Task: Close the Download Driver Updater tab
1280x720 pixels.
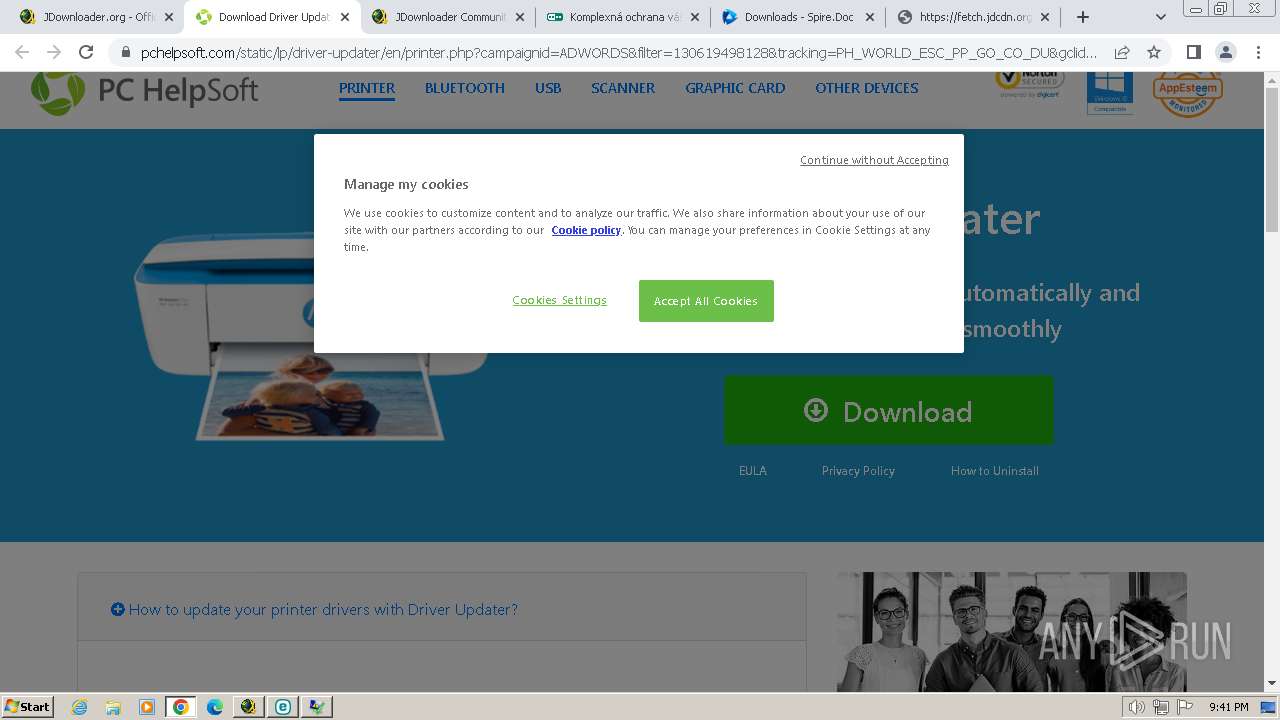Action: 345,17
